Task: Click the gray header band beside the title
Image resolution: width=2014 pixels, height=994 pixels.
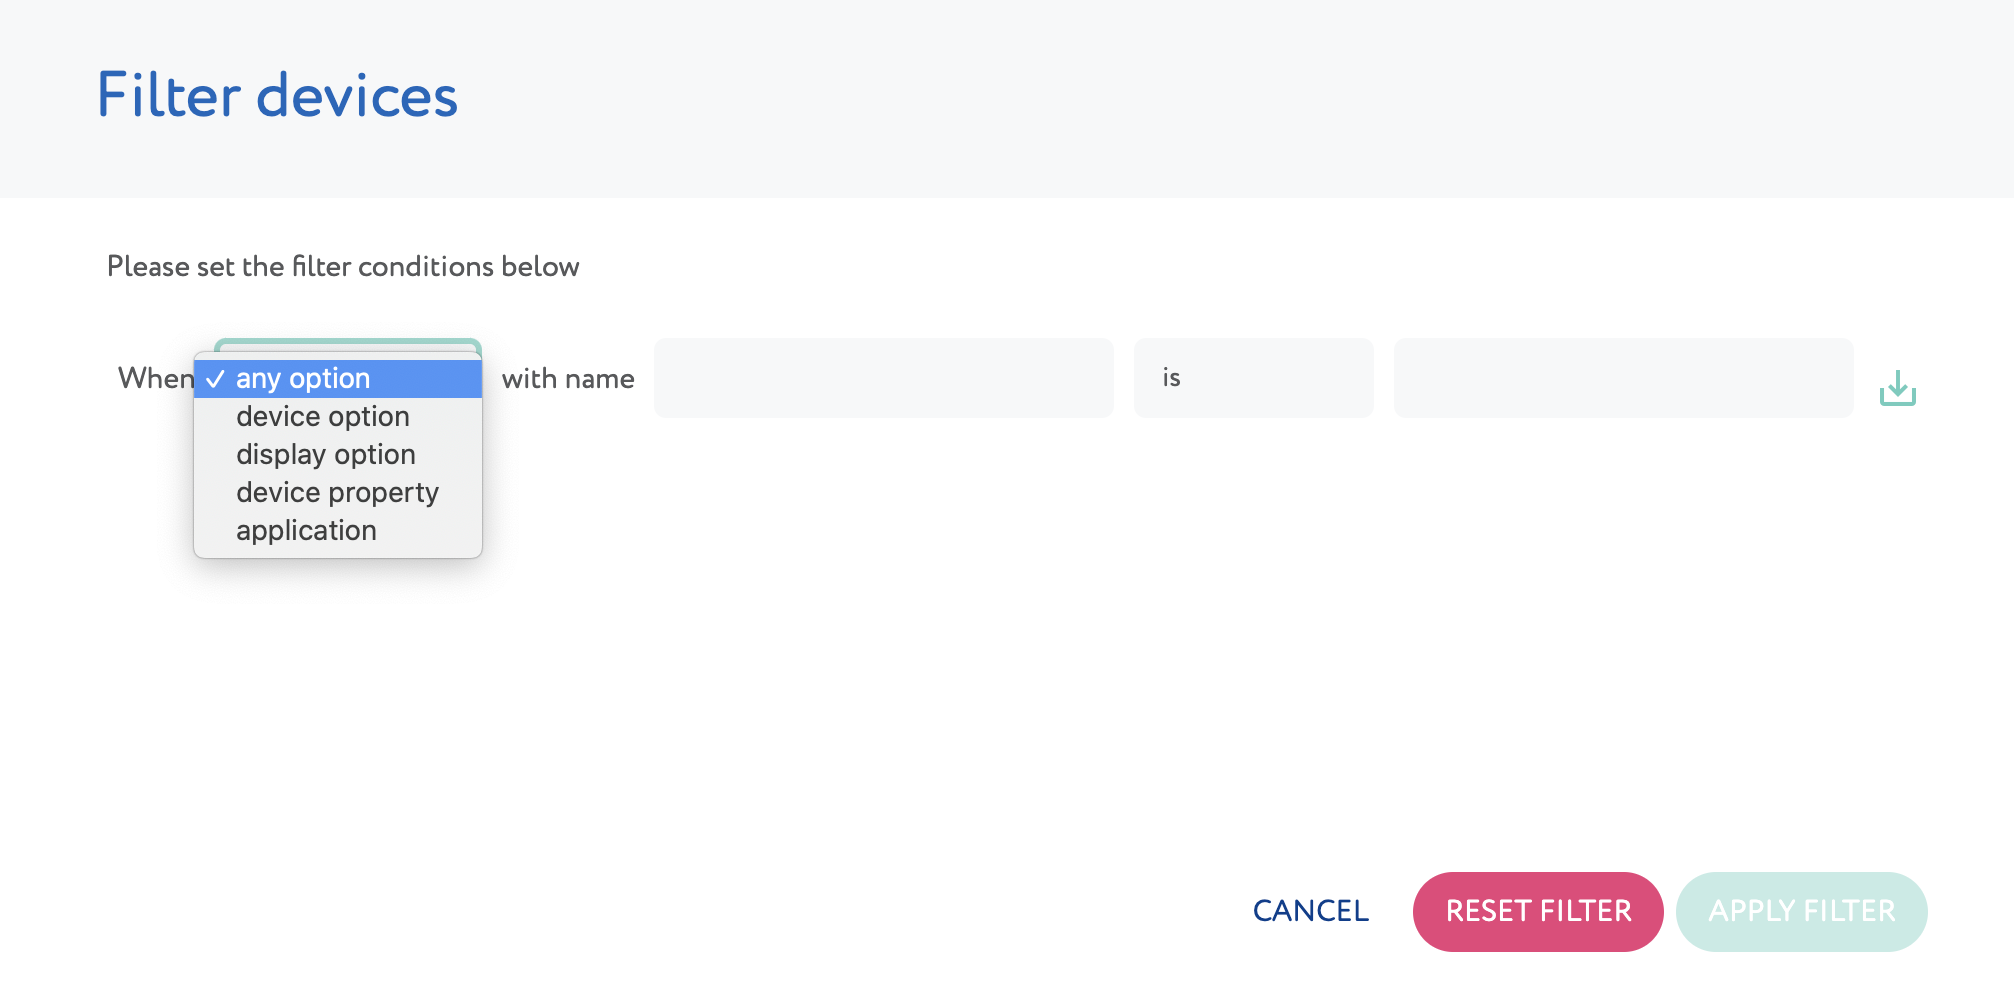Action: (1200, 98)
